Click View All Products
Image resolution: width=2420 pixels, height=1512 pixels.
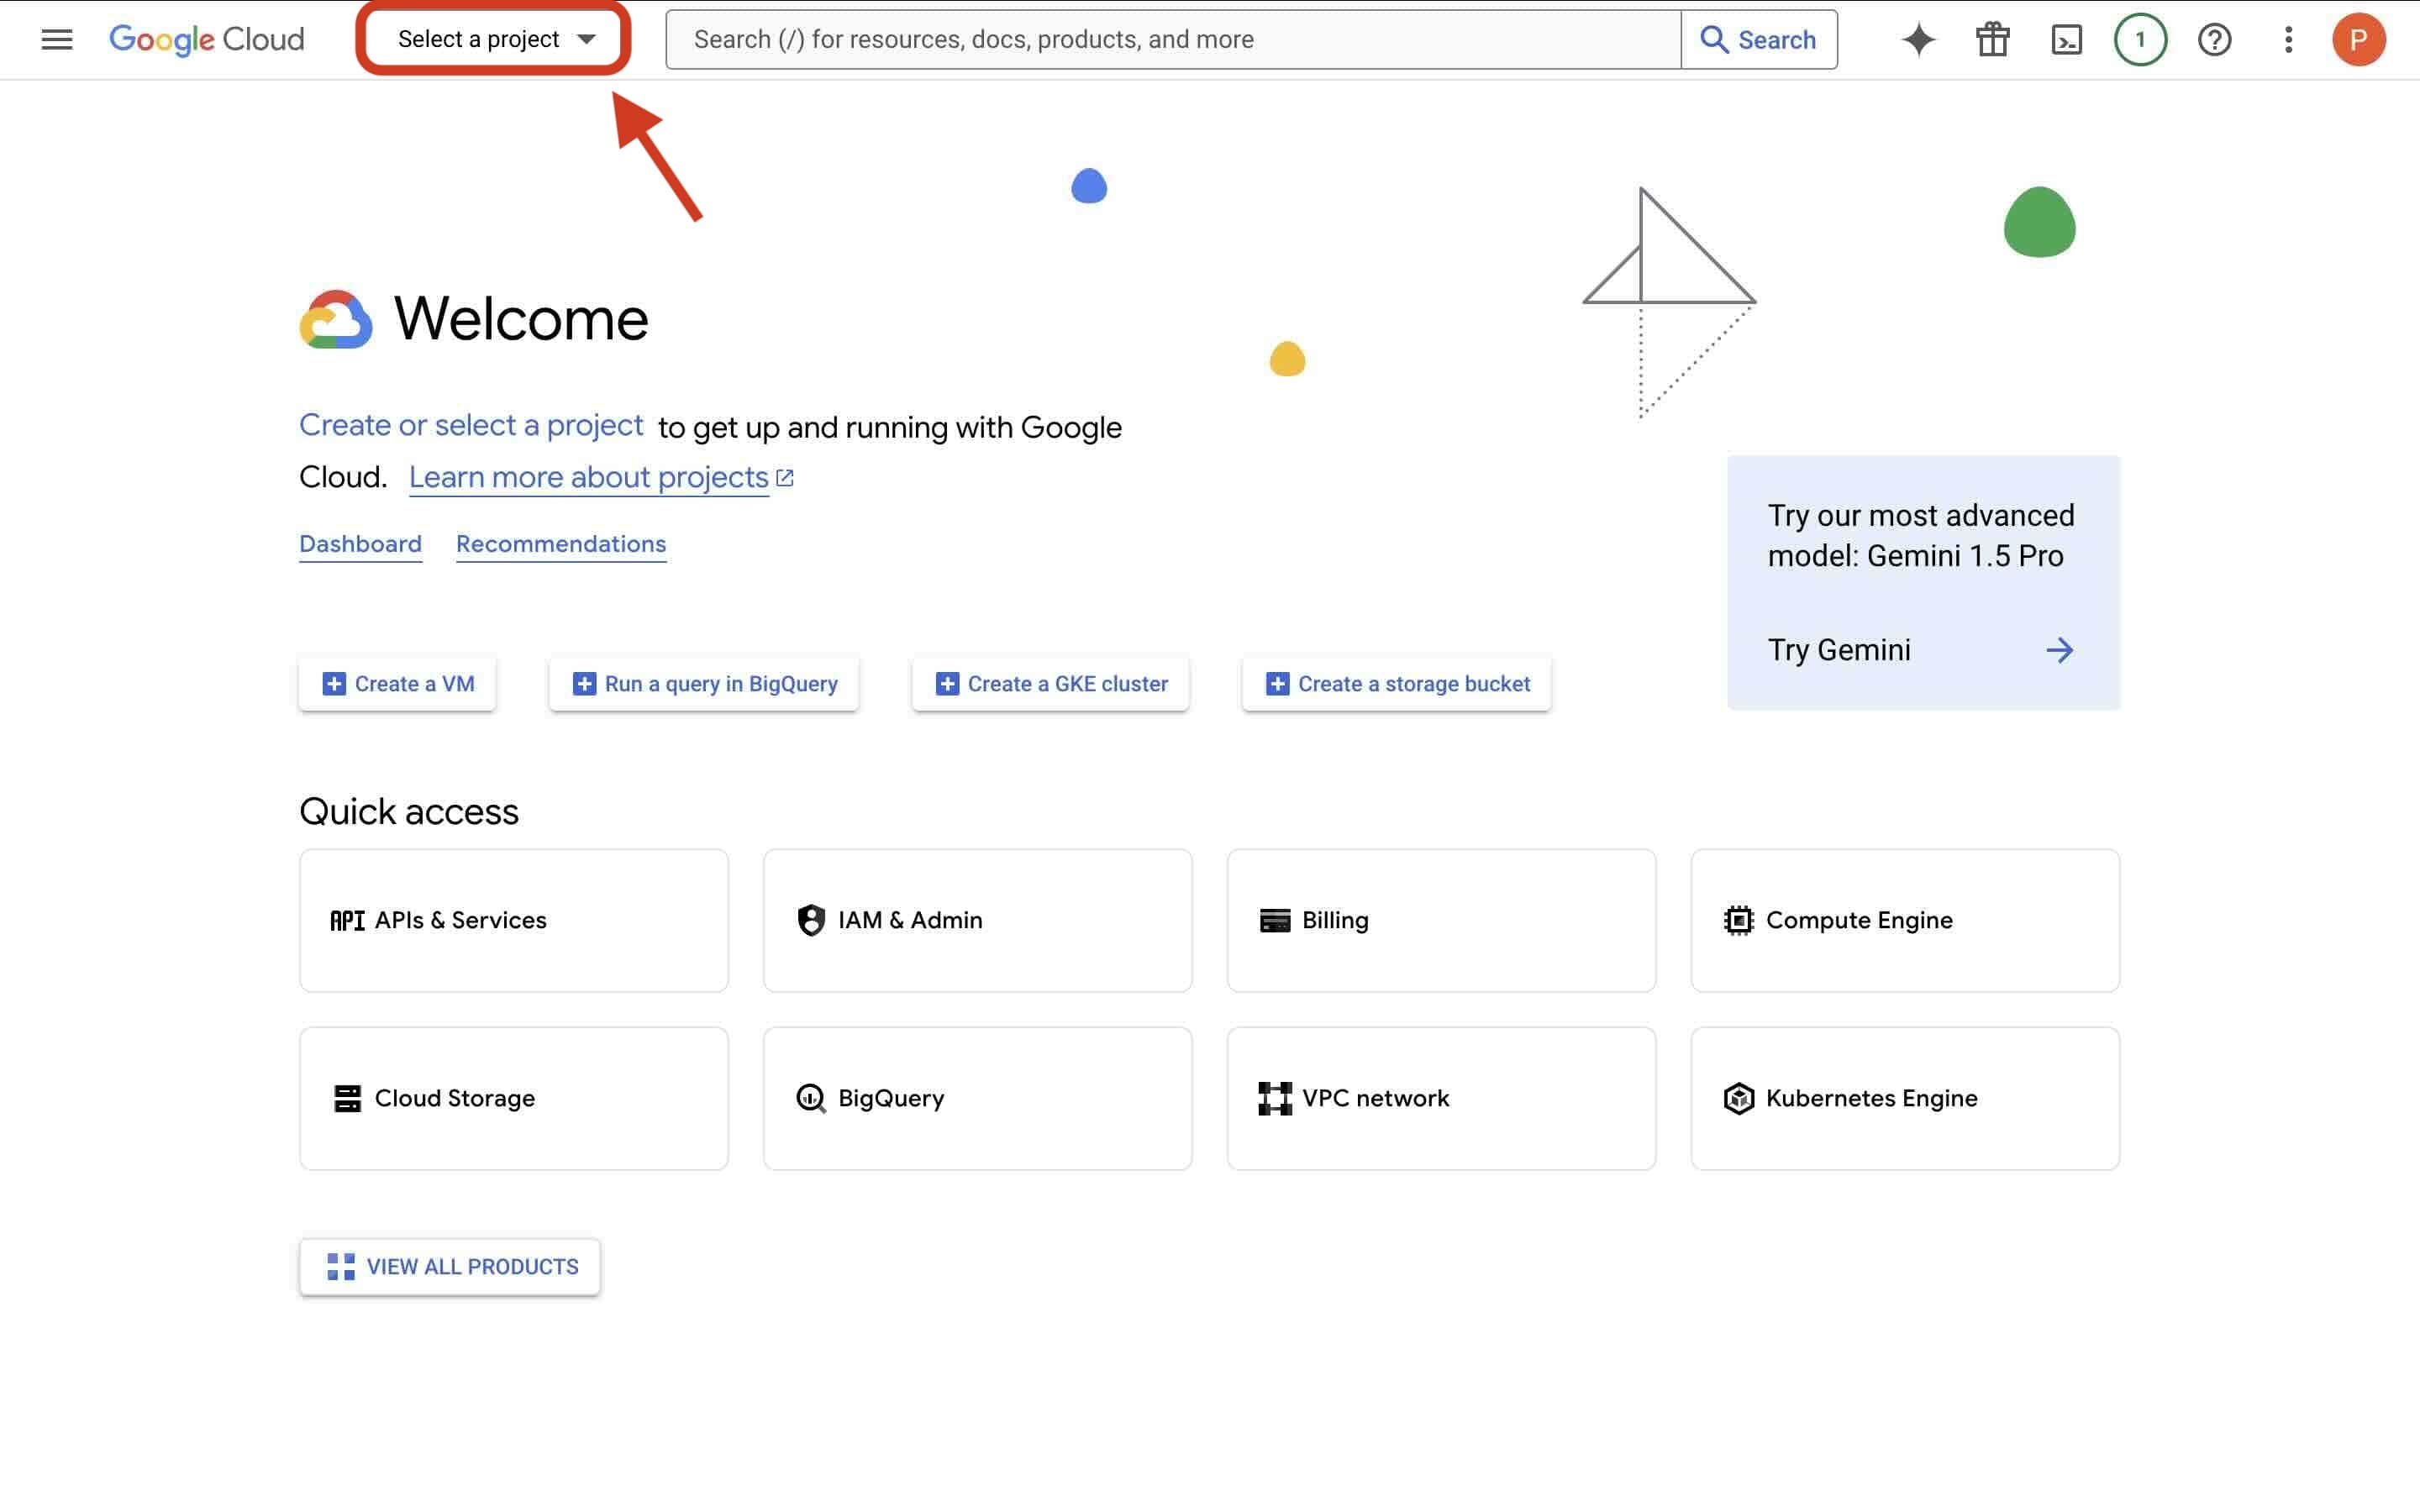point(449,1266)
